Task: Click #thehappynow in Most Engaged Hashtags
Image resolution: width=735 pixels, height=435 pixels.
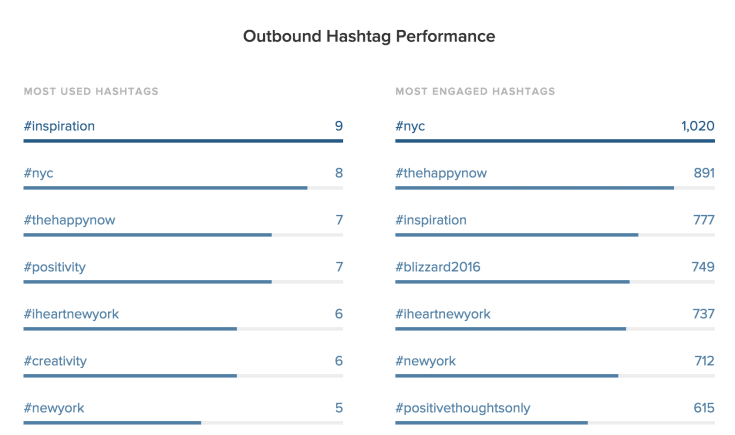Action: (x=441, y=173)
